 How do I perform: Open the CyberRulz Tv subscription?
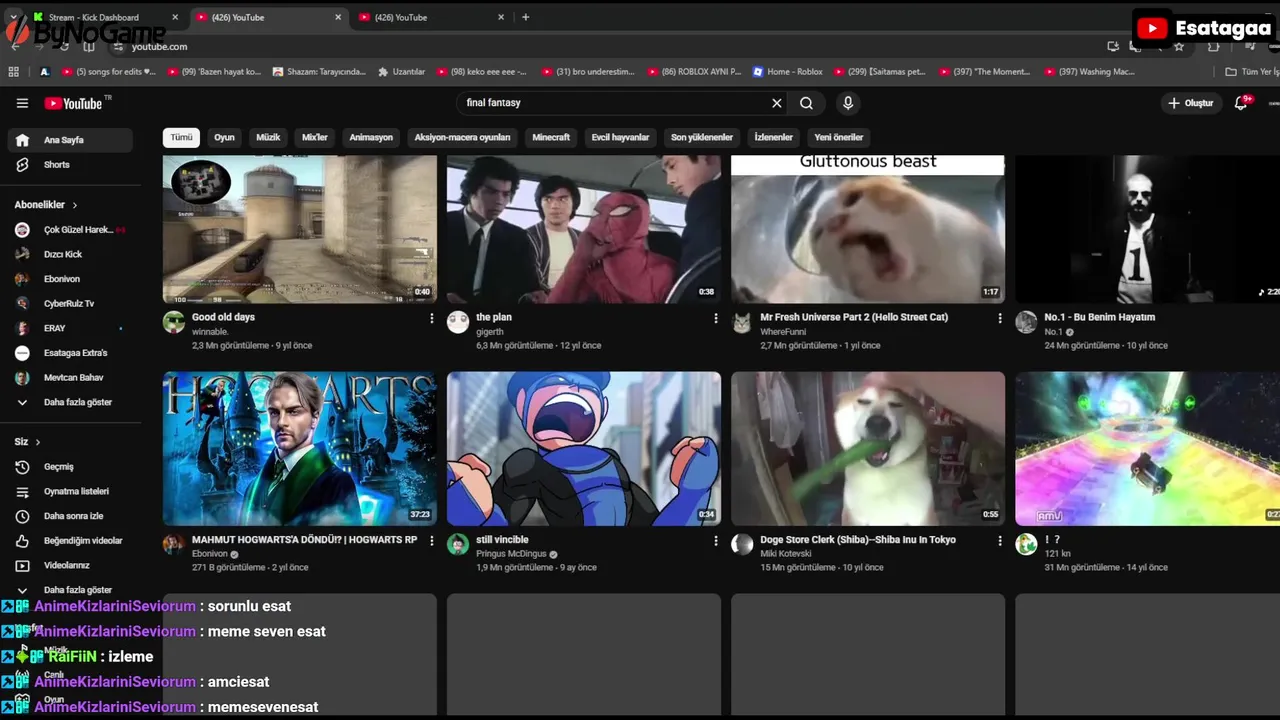coord(70,304)
